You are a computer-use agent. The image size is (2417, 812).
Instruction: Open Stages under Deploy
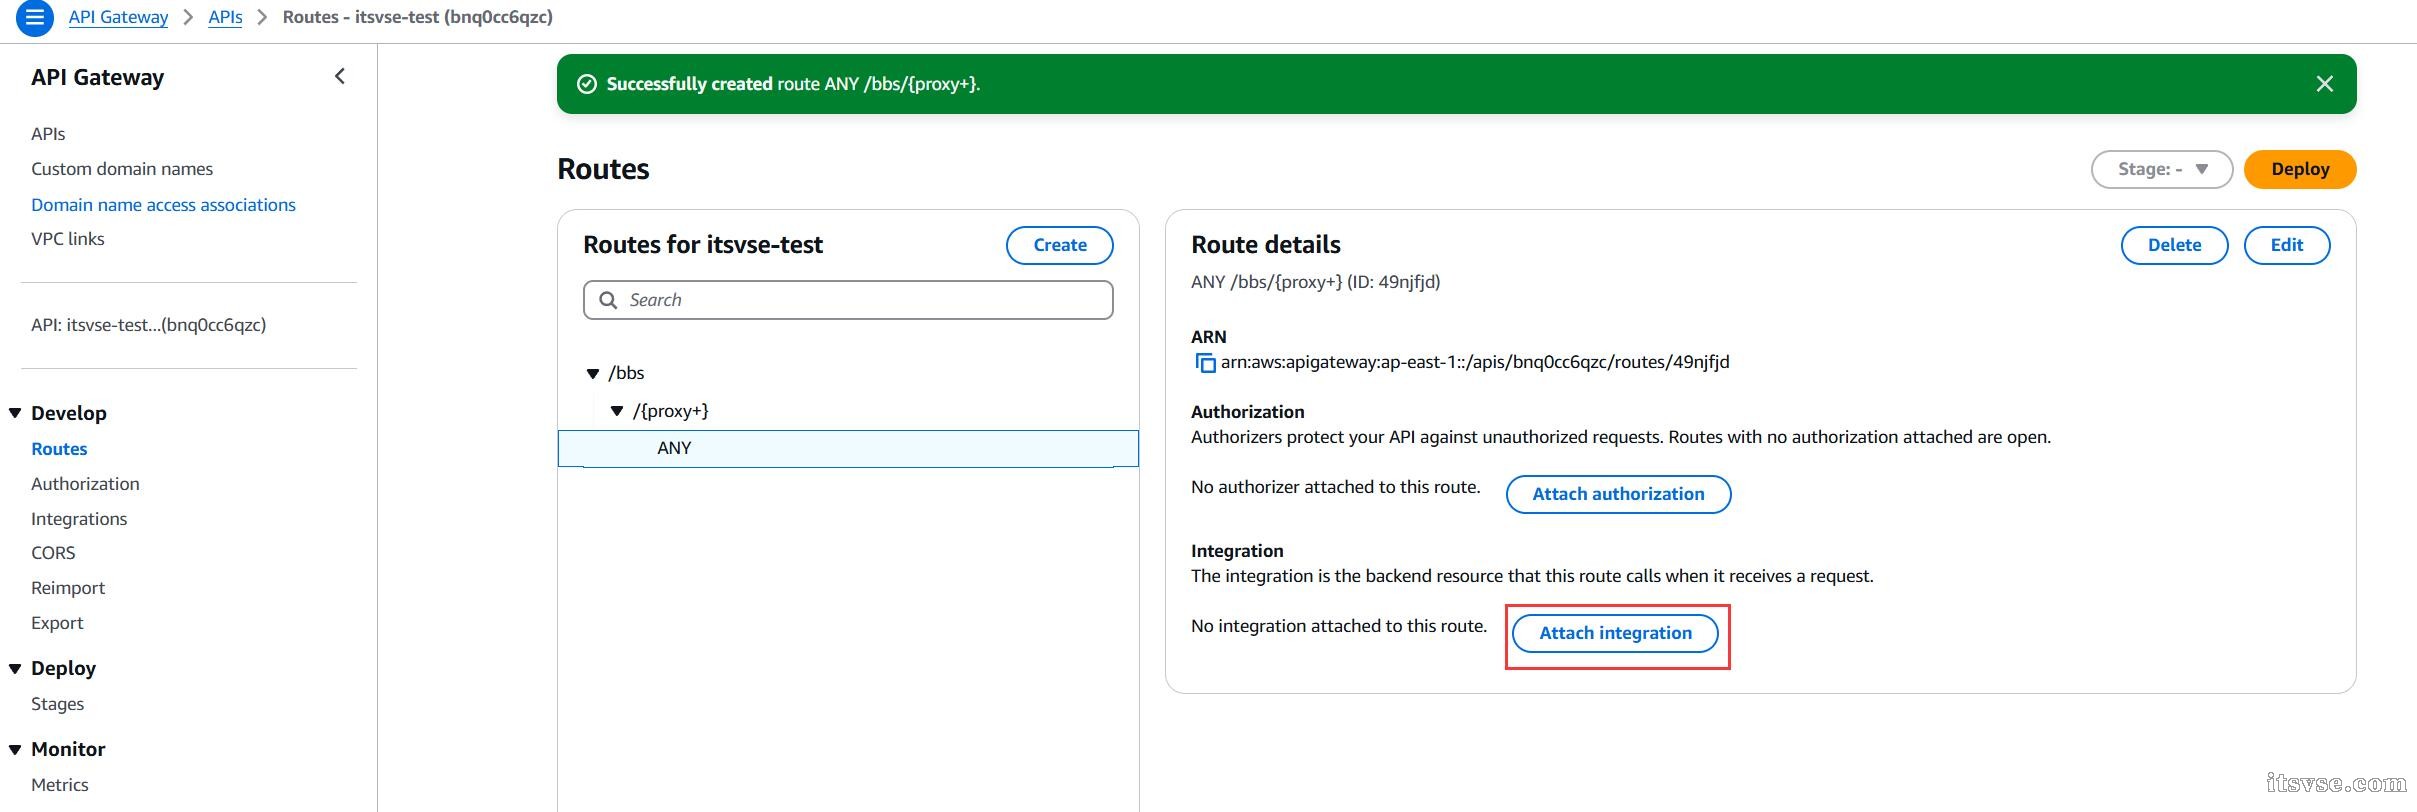pyautogui.click(x=57, y=704)
